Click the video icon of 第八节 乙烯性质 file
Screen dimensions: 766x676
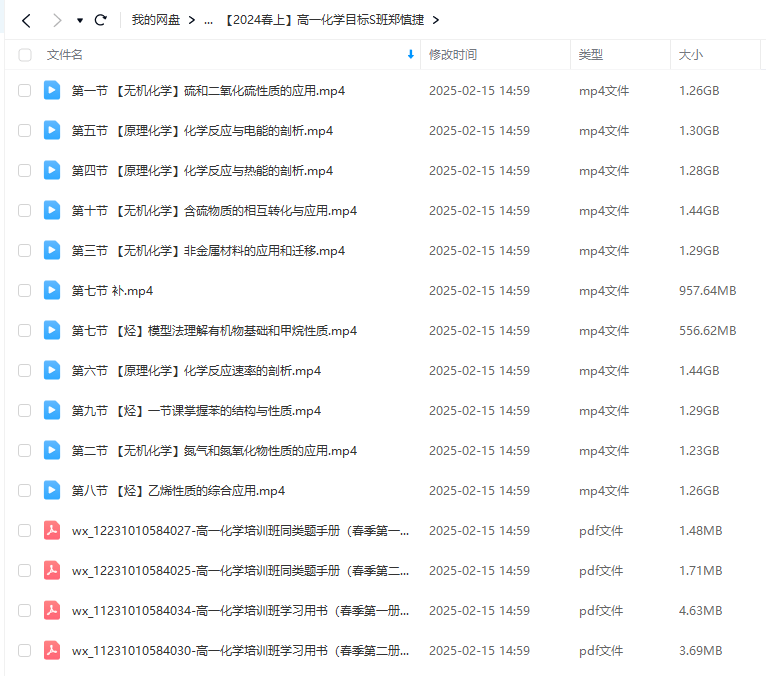(52, 491)
